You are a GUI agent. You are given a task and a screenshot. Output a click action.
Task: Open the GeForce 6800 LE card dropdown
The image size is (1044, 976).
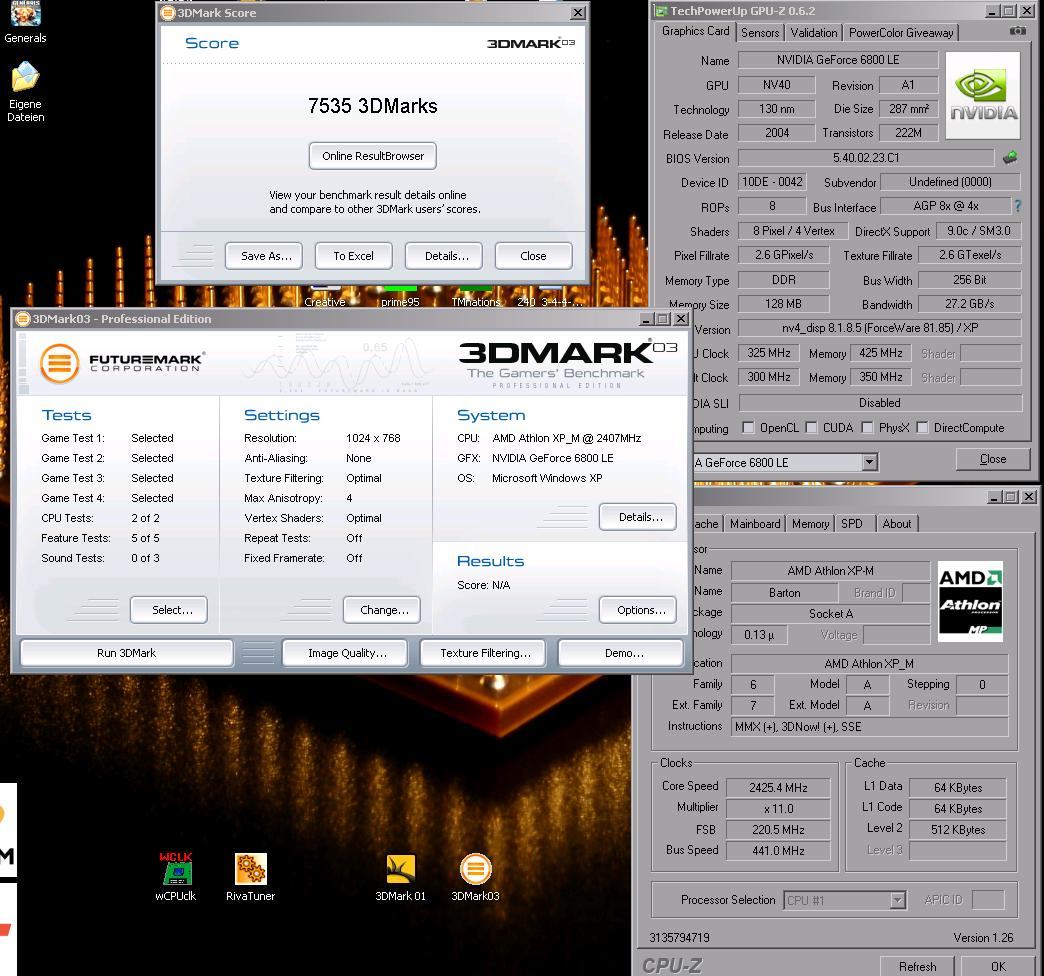click(x=870, y=462)
